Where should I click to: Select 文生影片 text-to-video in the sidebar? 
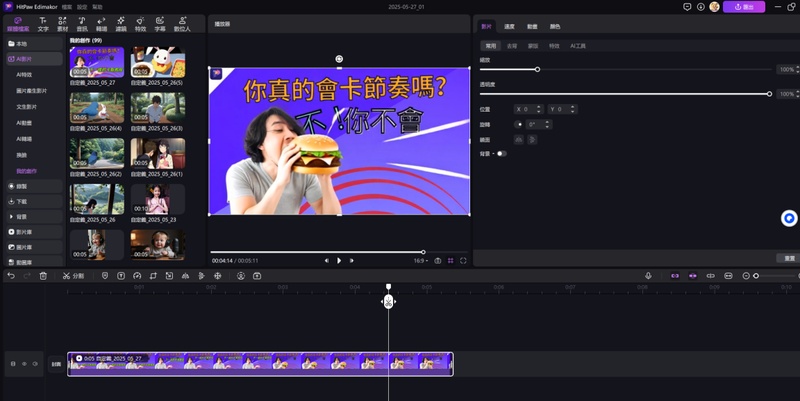(x=27, y=107)
